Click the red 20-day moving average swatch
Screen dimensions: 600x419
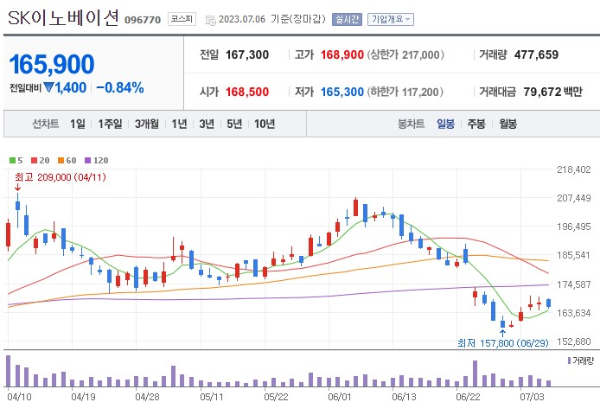pyautogui.click(x=34, y=160)
